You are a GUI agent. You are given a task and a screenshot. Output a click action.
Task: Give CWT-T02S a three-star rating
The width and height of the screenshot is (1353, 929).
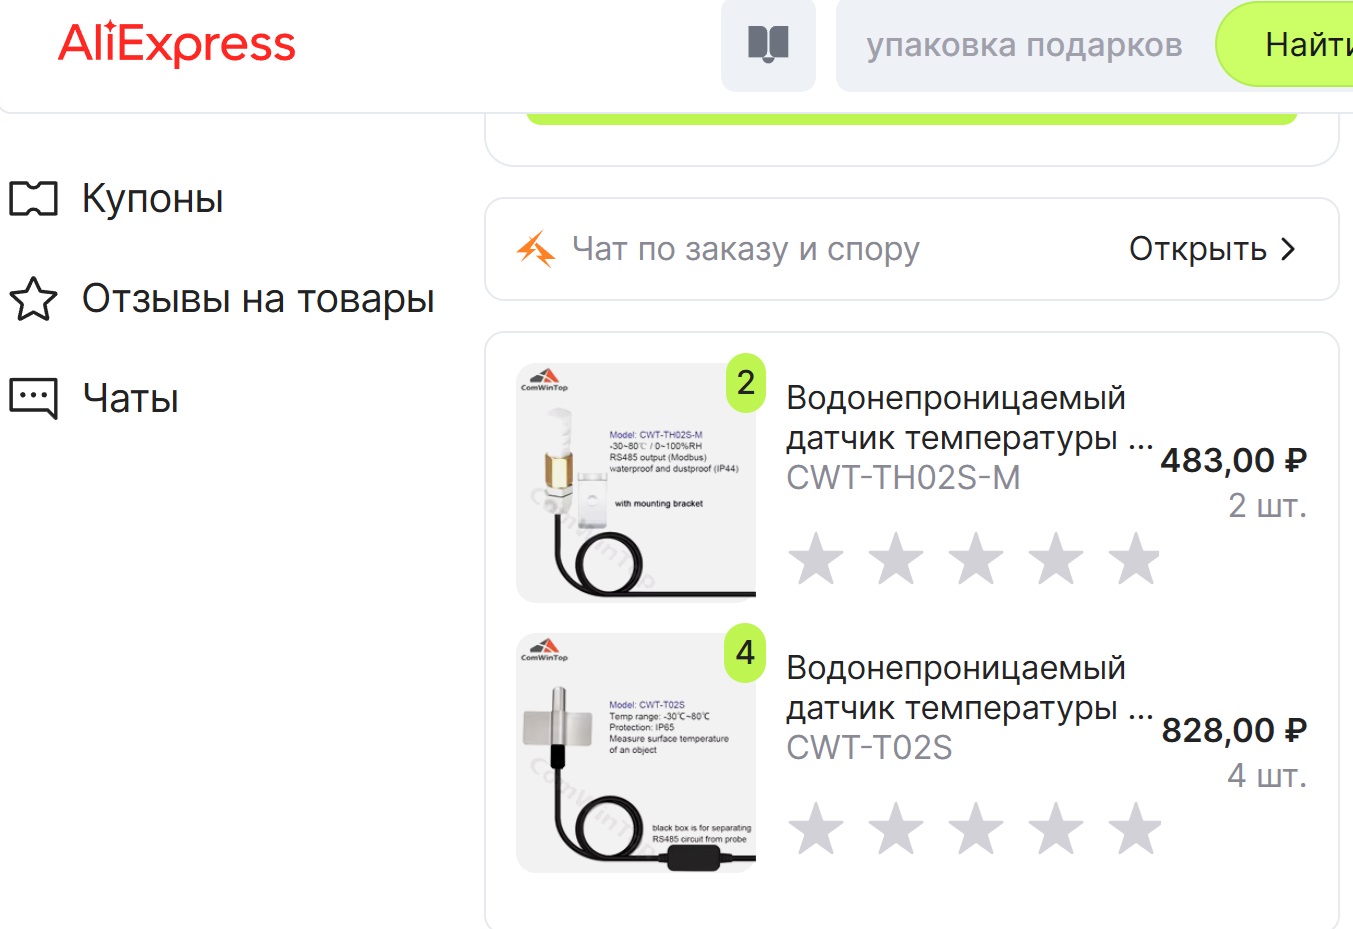coord(975,828)
